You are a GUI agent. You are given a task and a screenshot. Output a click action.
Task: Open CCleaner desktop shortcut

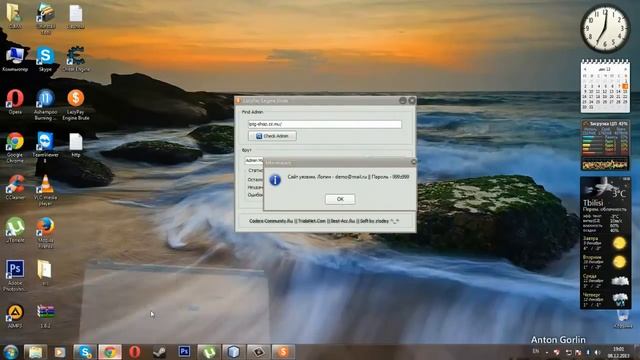coord(15,187)
